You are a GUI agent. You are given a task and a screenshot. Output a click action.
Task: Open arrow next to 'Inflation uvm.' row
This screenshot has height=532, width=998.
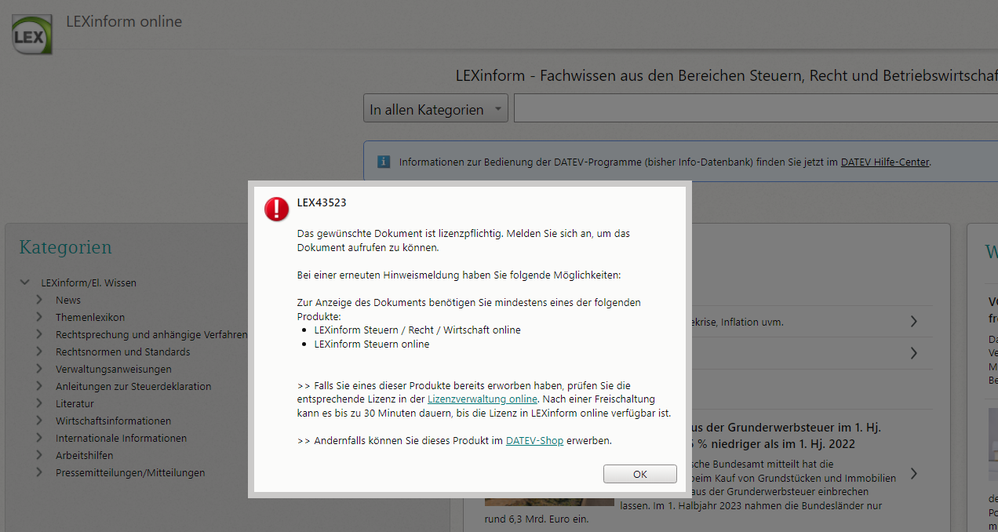click(913, 321)
